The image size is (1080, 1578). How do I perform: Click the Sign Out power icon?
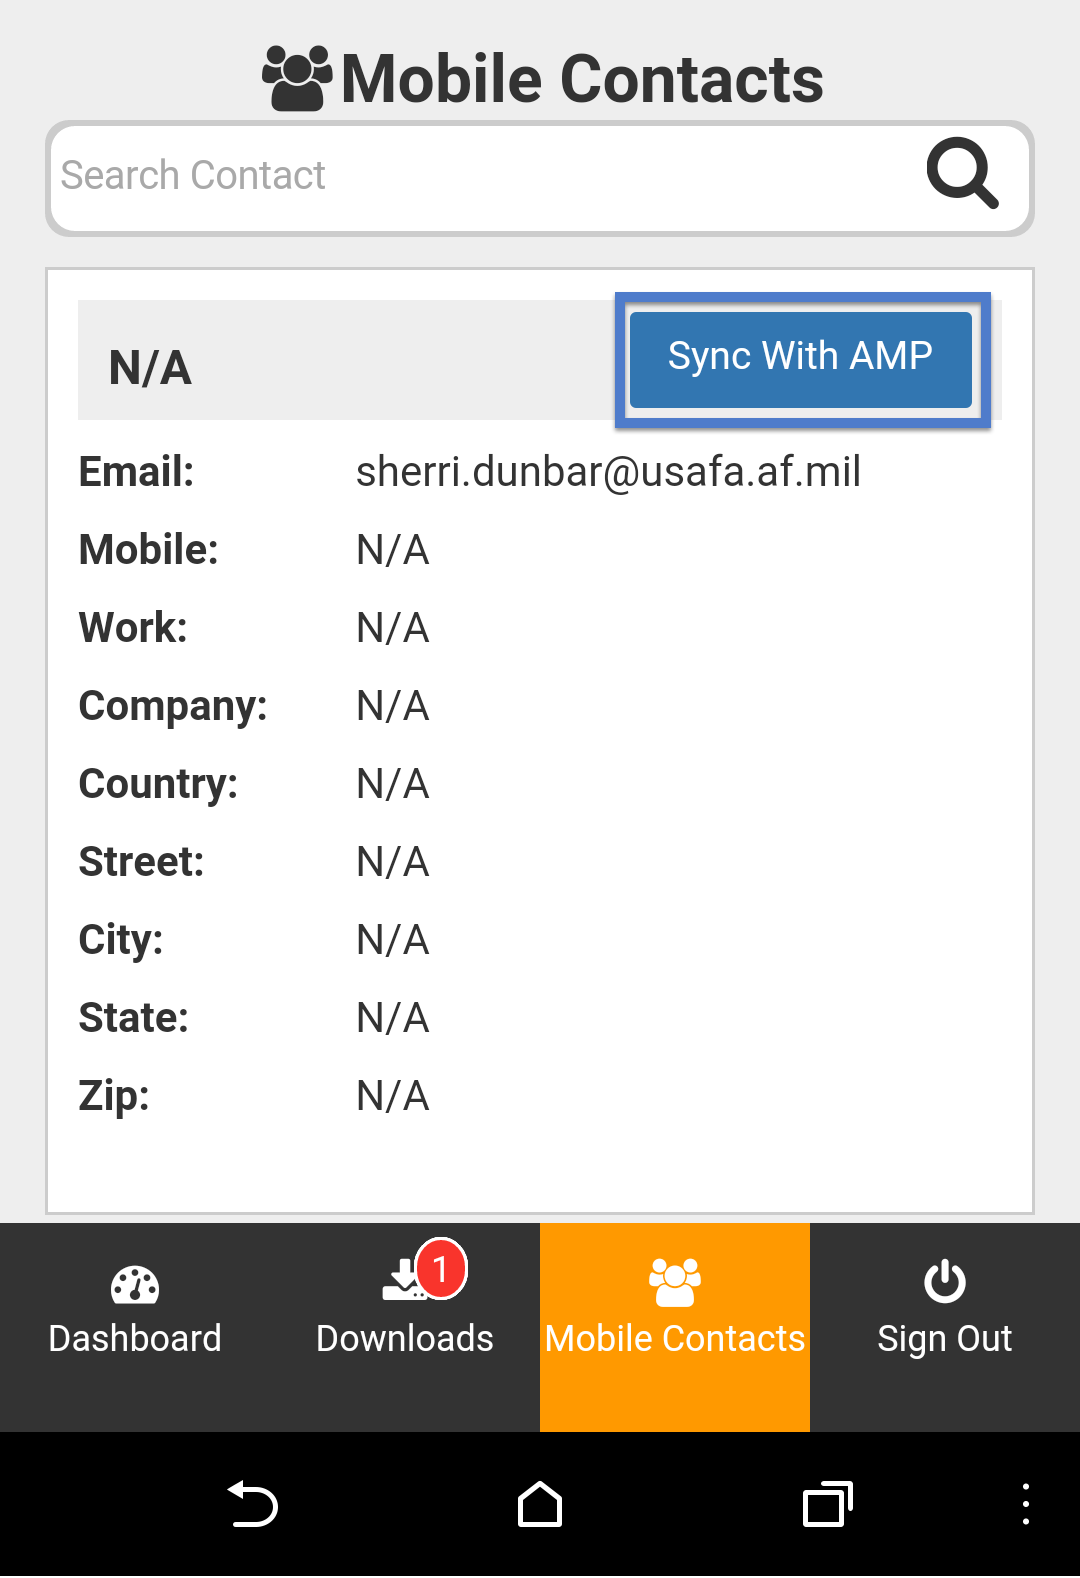[945, 1282]
